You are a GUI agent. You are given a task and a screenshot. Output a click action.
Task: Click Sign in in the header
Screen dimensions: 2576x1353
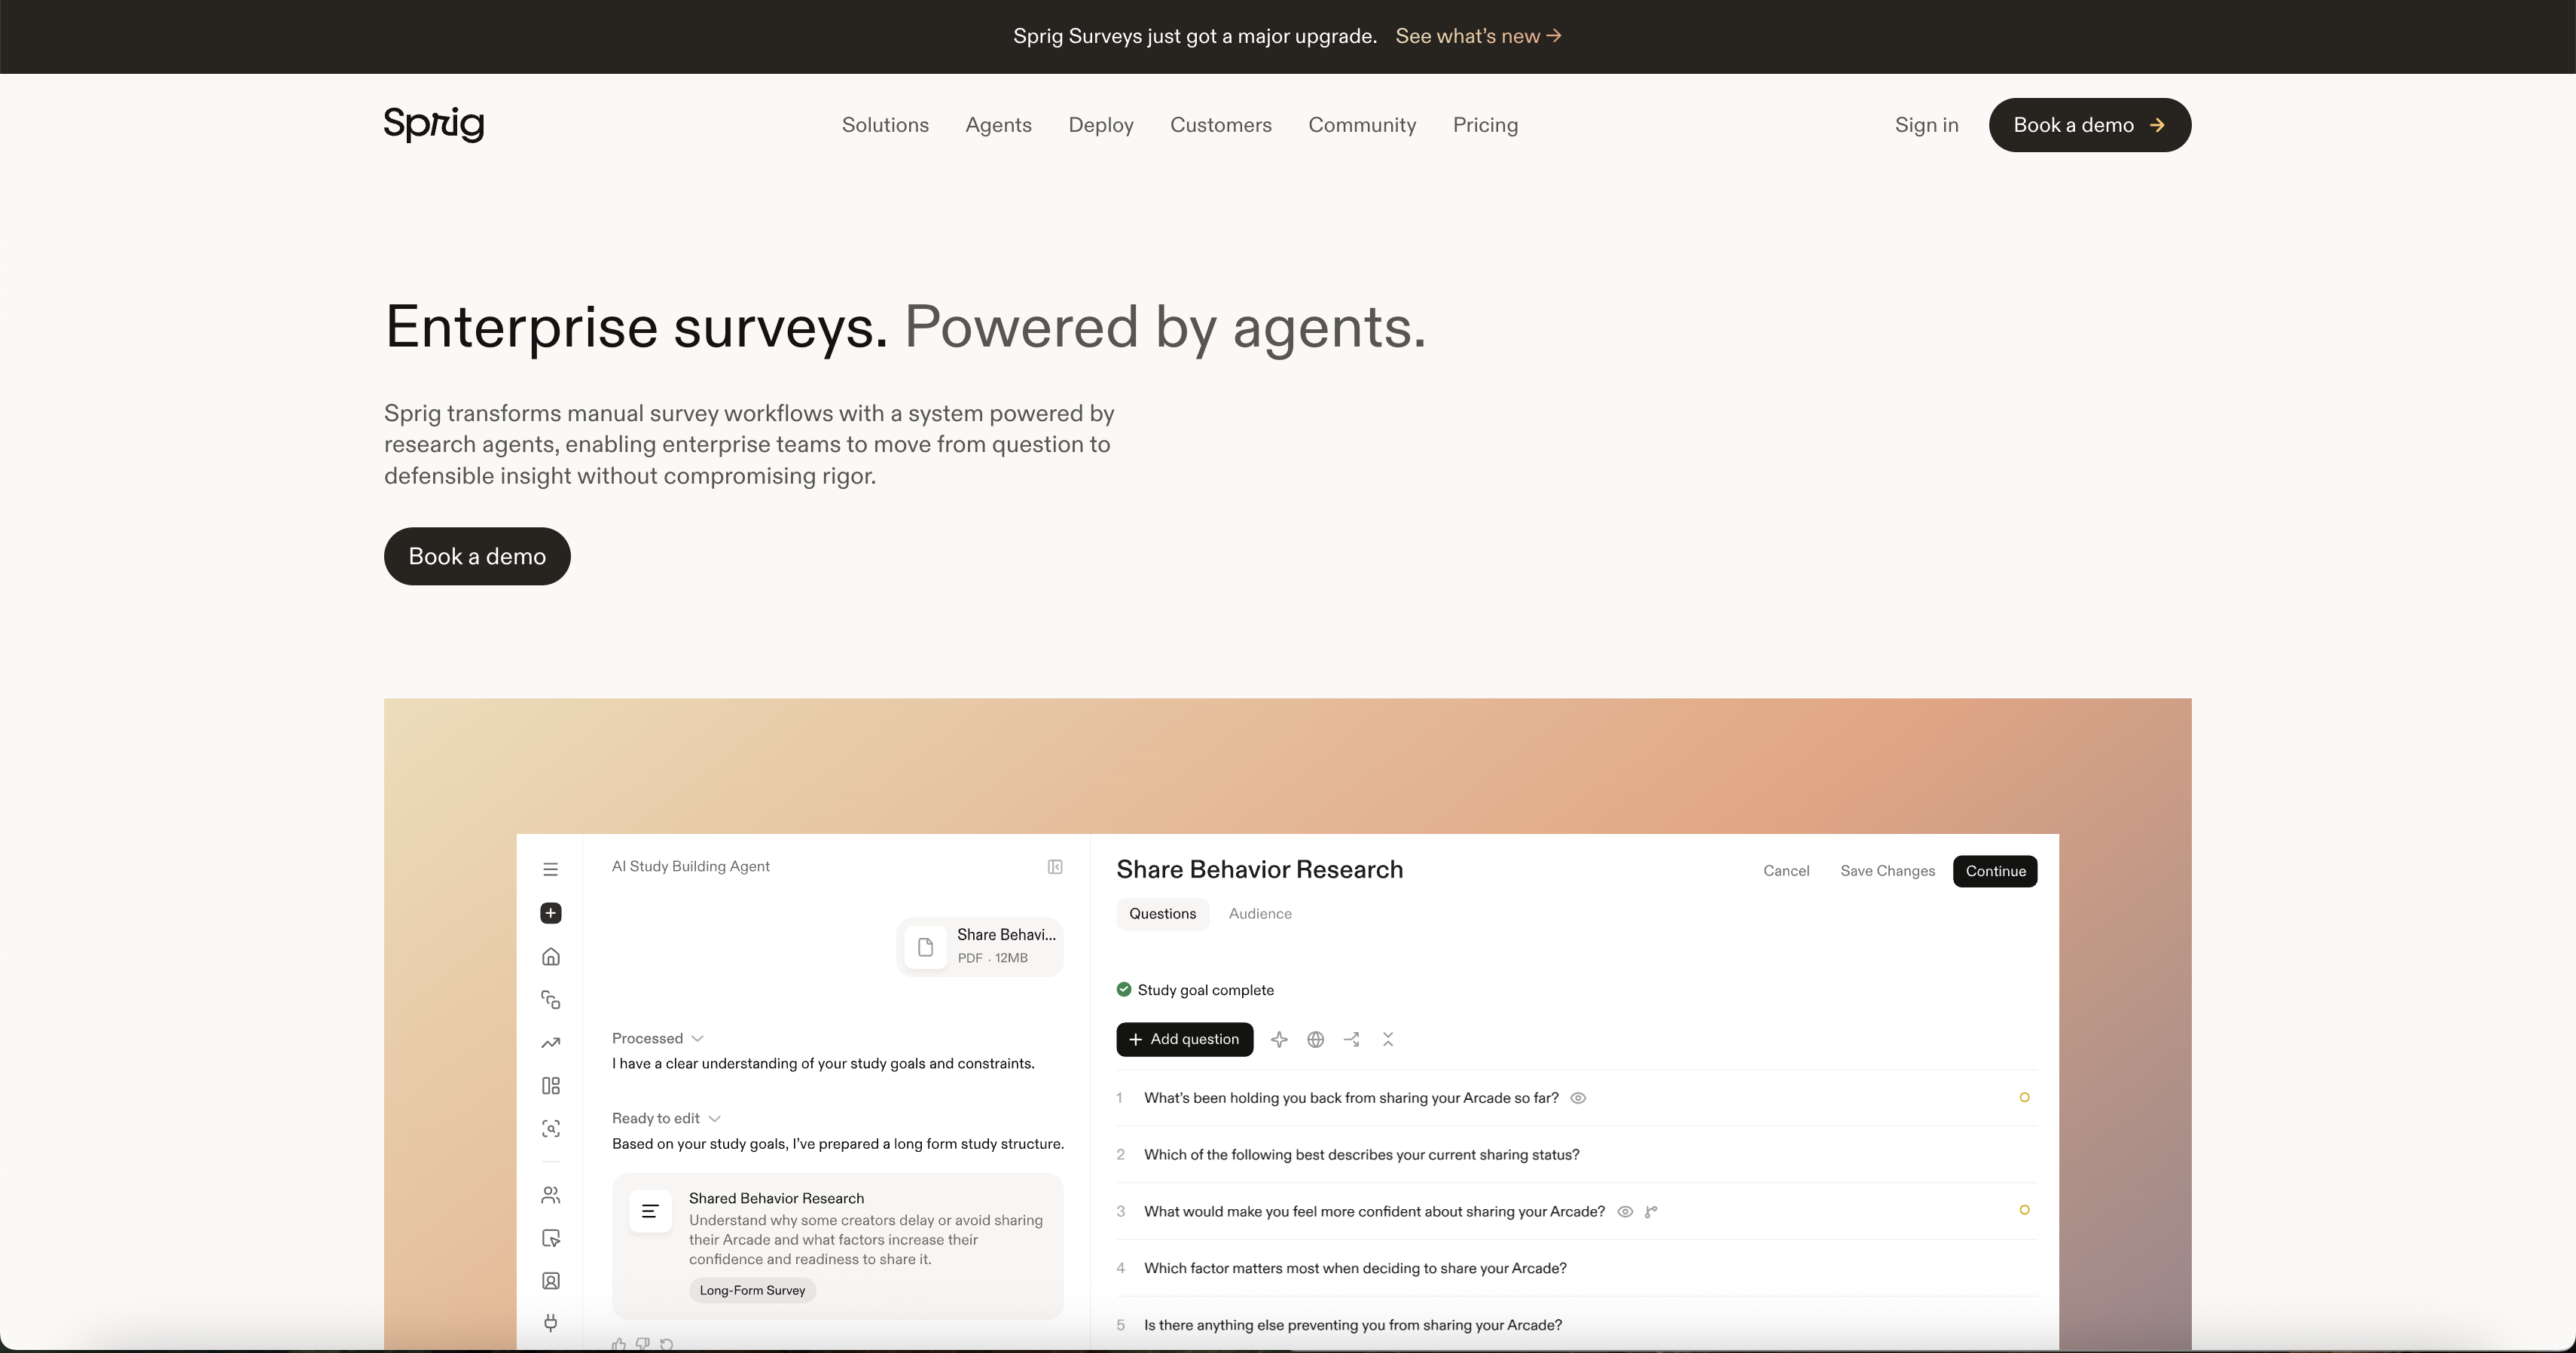coord(1926,125)
